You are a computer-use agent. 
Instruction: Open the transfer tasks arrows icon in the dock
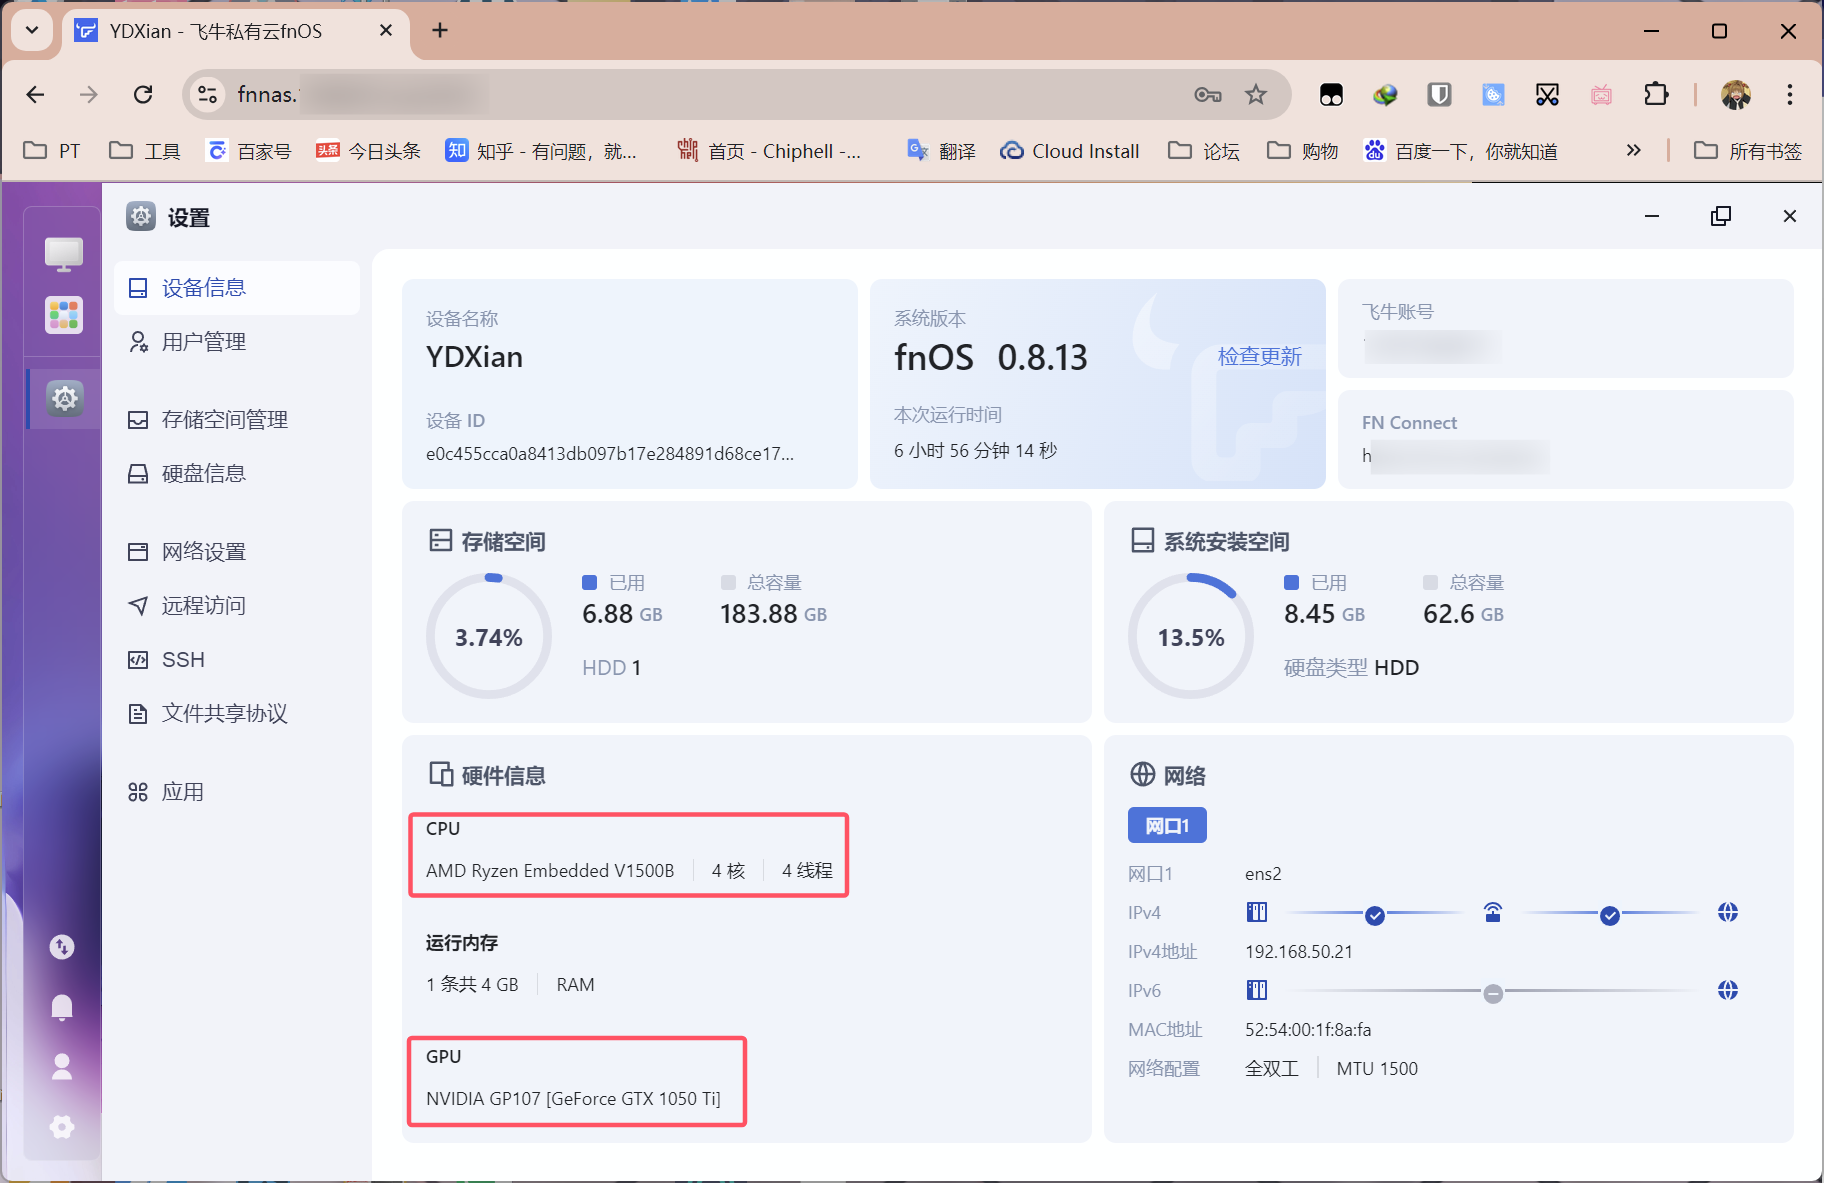(62, 946)
